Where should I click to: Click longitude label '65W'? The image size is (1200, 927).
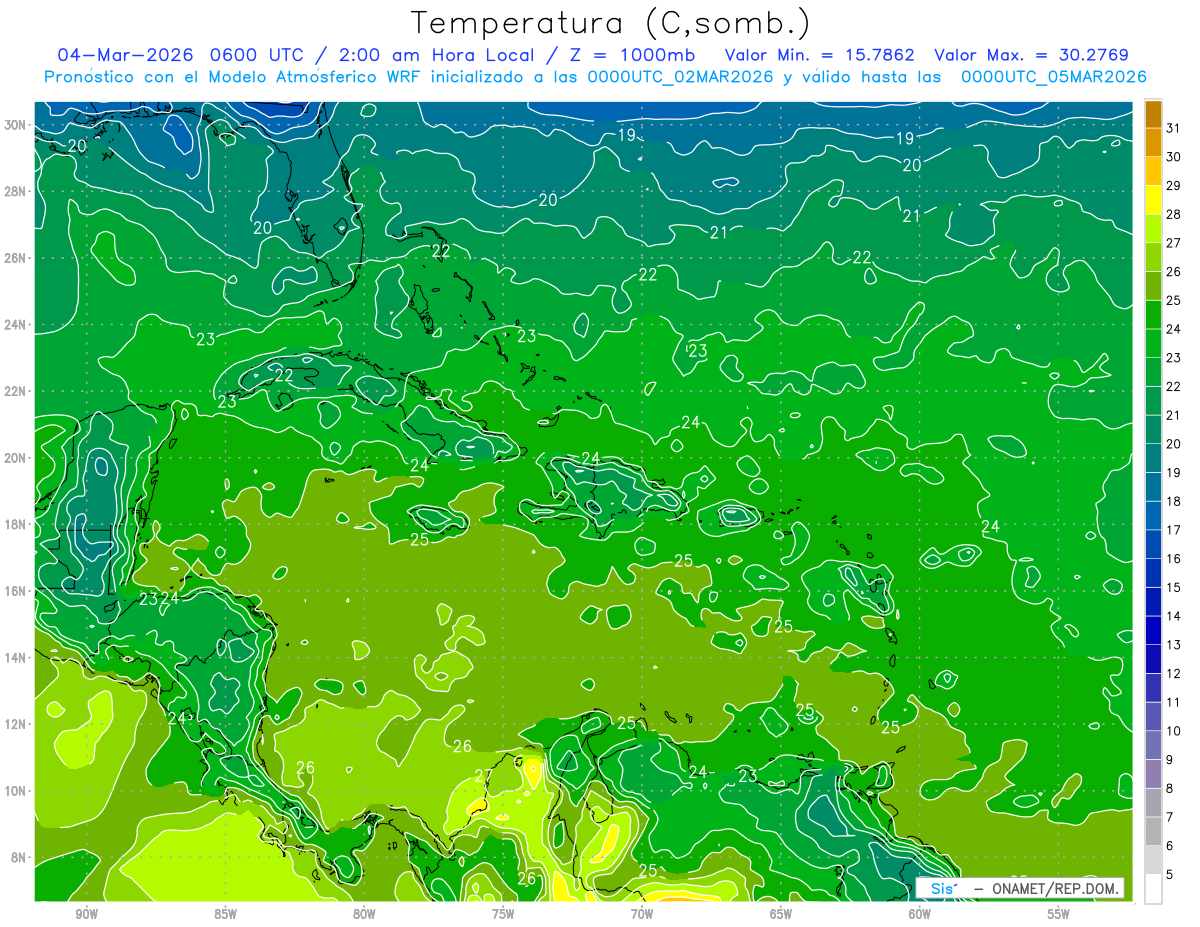click(781, 914)
